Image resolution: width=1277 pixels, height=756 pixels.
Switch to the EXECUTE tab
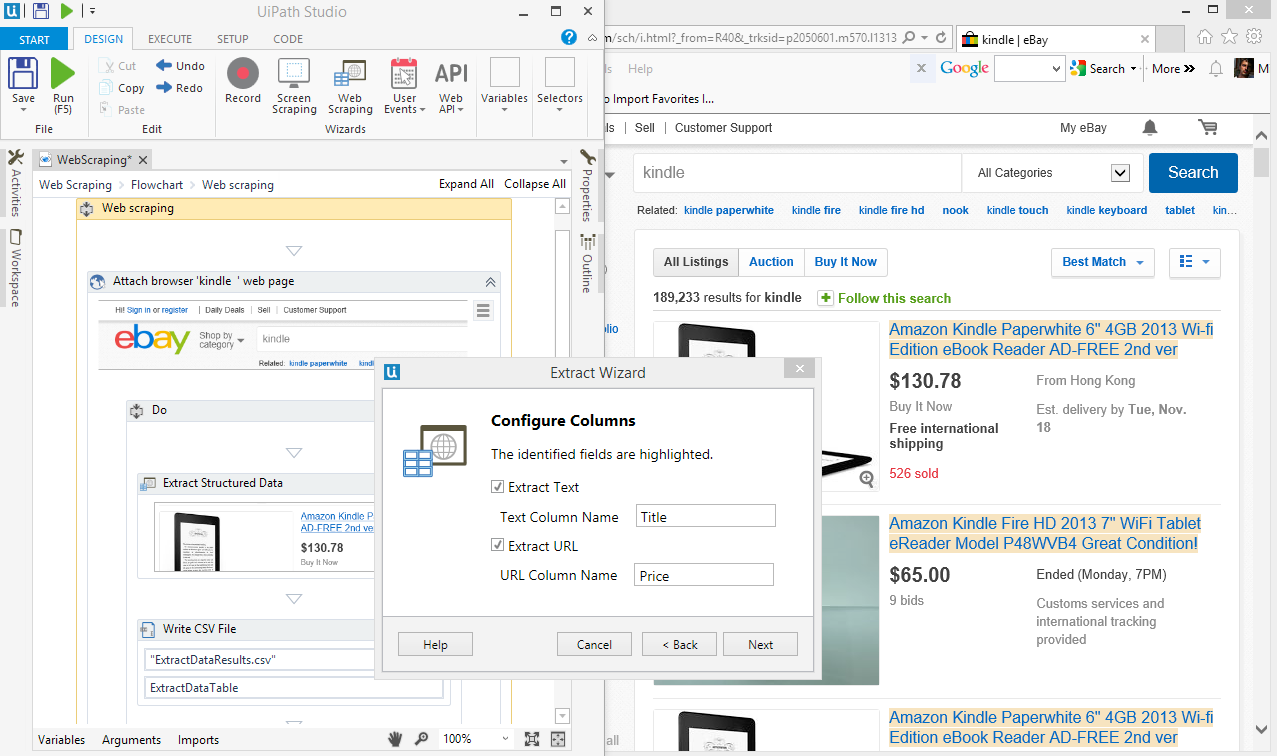pyautogui.click(x=170, y=39)
